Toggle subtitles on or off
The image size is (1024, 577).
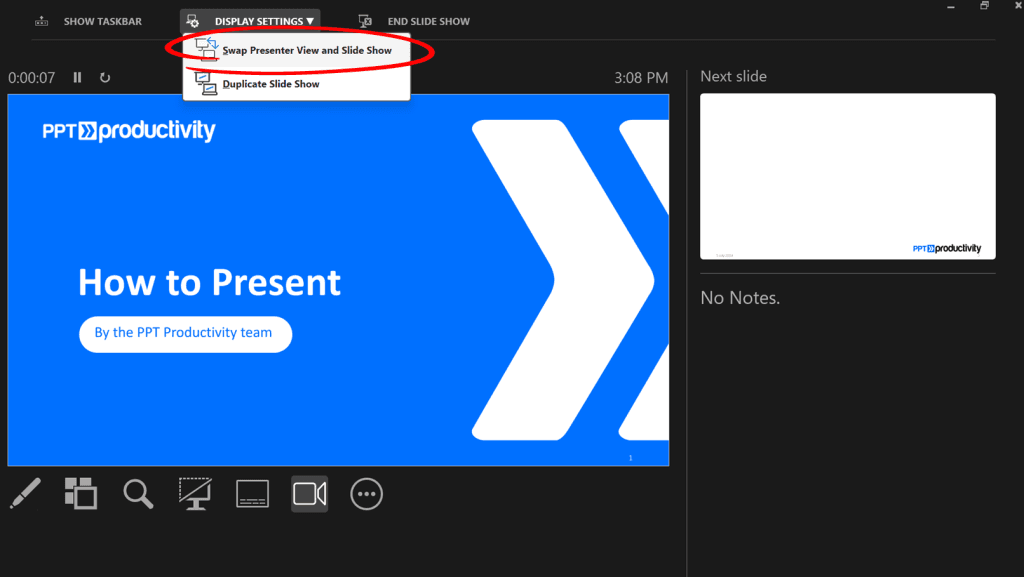pos(252,493)
